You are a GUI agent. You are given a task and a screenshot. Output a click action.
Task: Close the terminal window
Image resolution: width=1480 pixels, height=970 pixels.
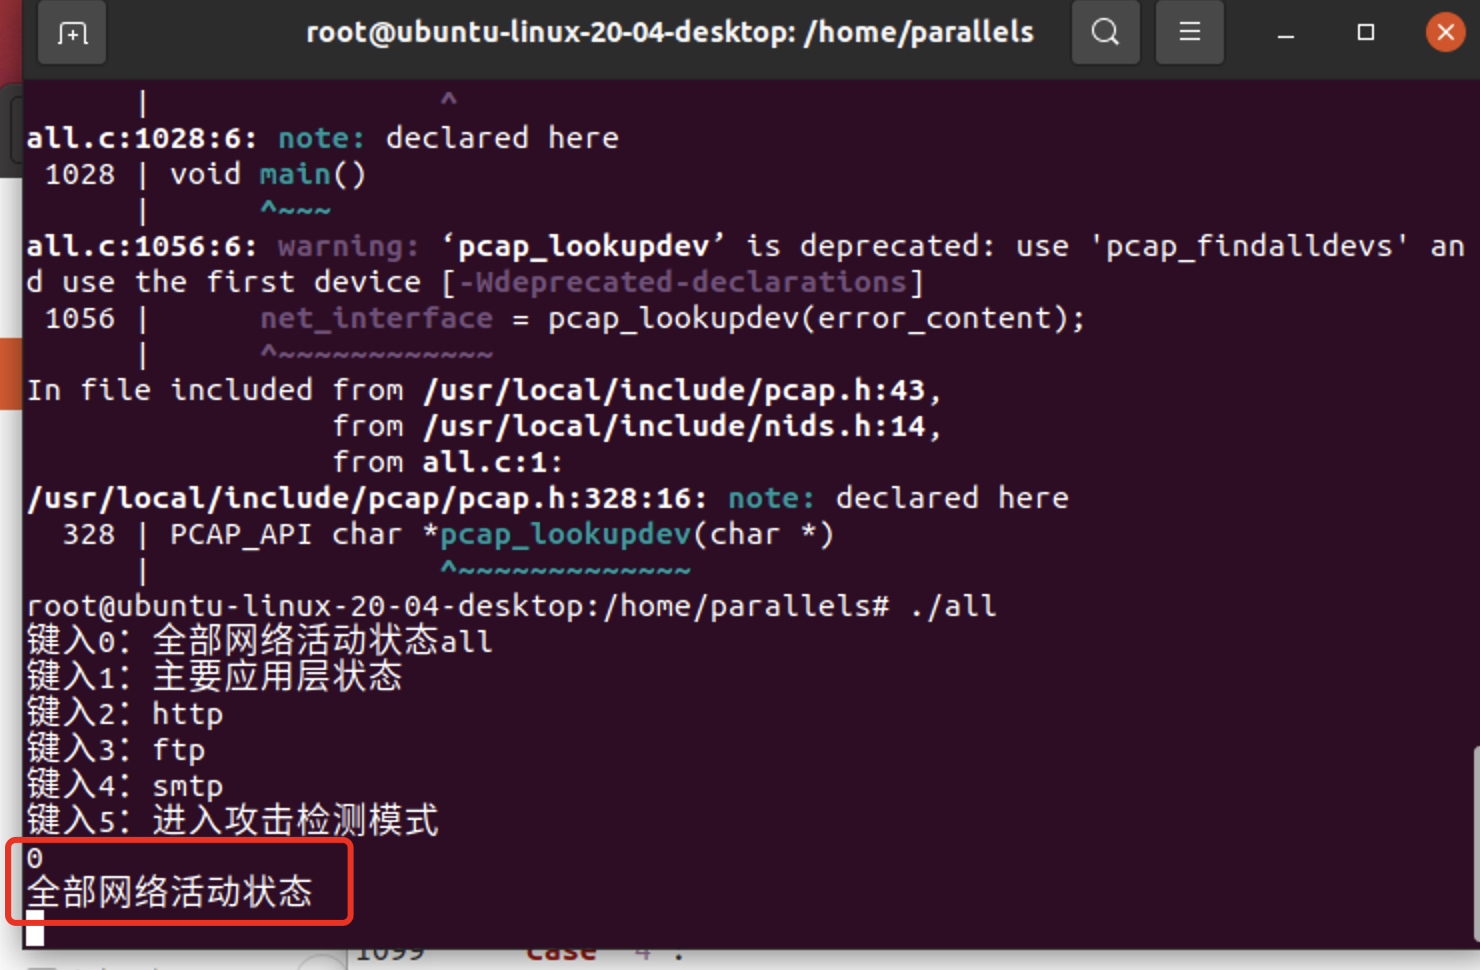pyautogui.click(x=1445, y=33)
